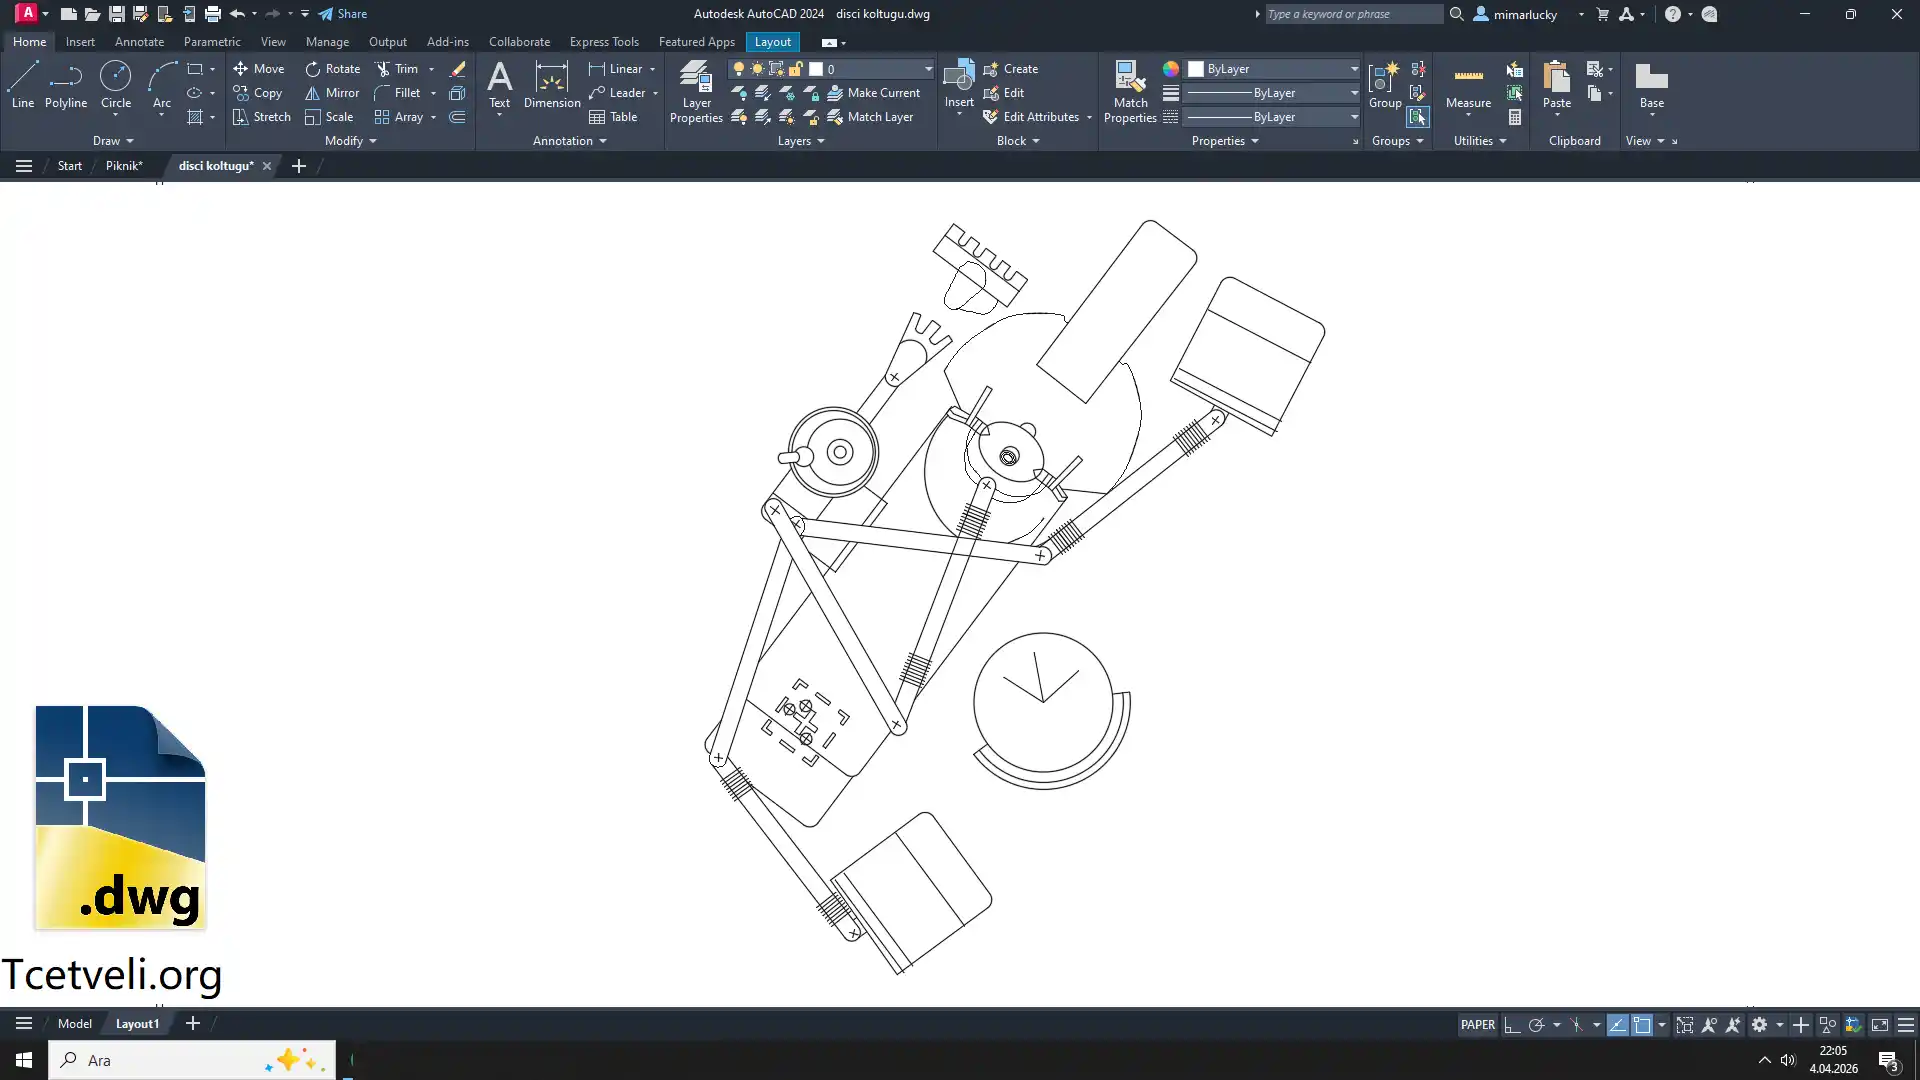Toggle object snap tracking in status bar
This screenshot has width=1920, height=1080.
[x=1617, y=1025]
